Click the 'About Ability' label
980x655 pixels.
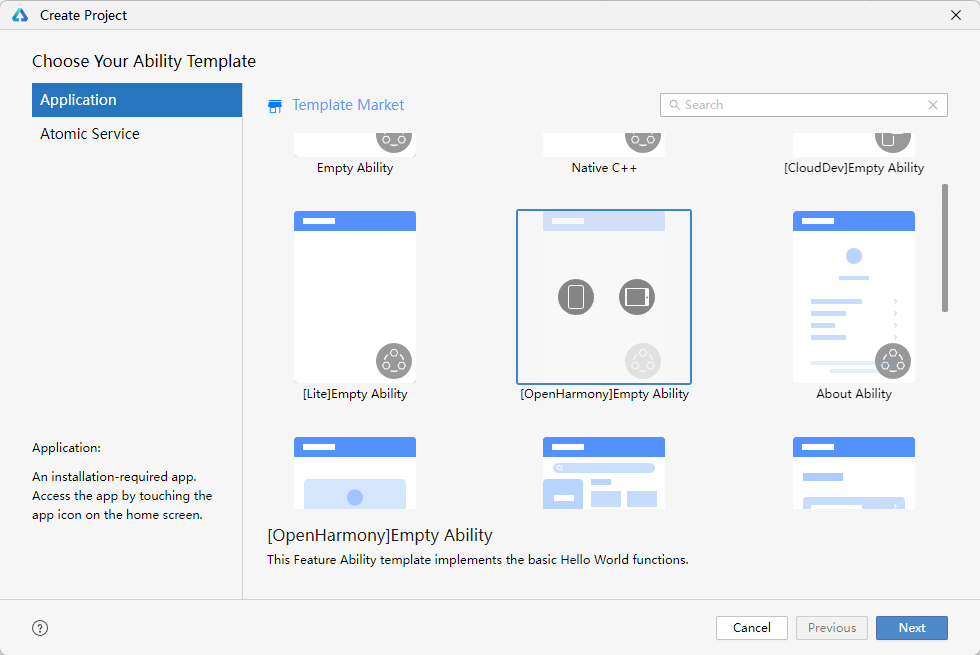854,394
